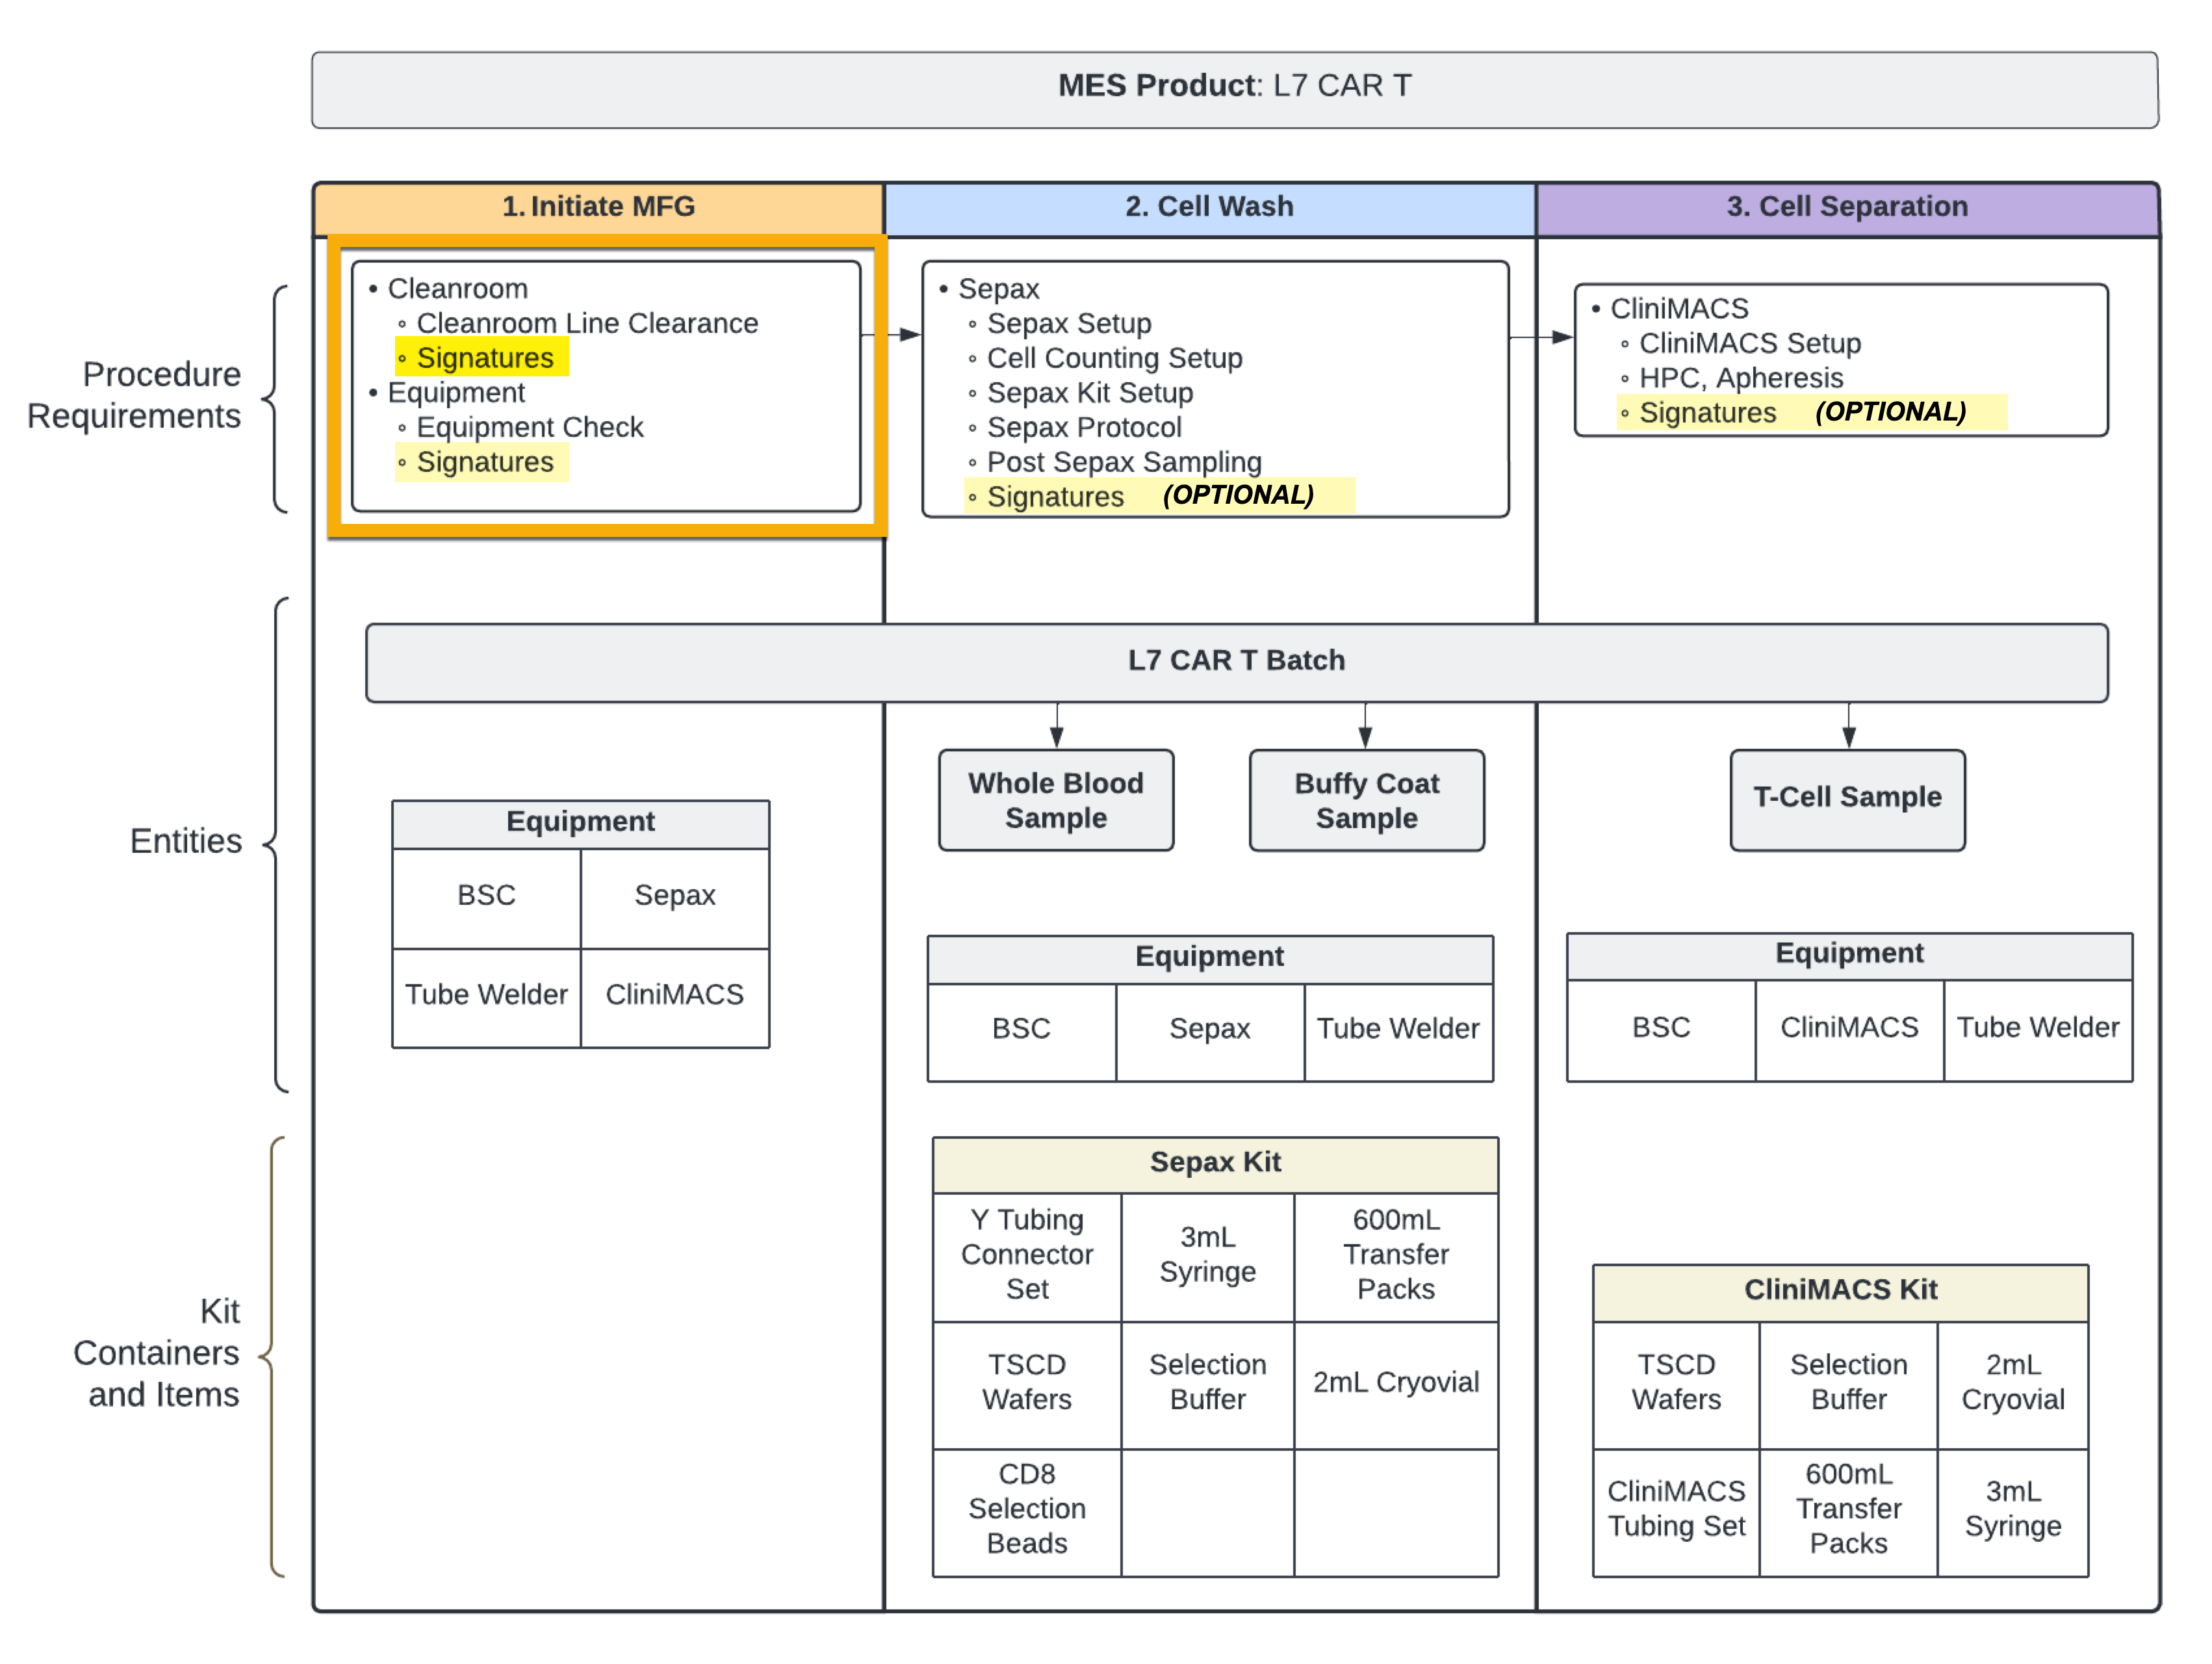Select the 3. Cell Separation column header
Screen dimensions: 2212x1664
pyautogui.click(x=1847, y=208)
